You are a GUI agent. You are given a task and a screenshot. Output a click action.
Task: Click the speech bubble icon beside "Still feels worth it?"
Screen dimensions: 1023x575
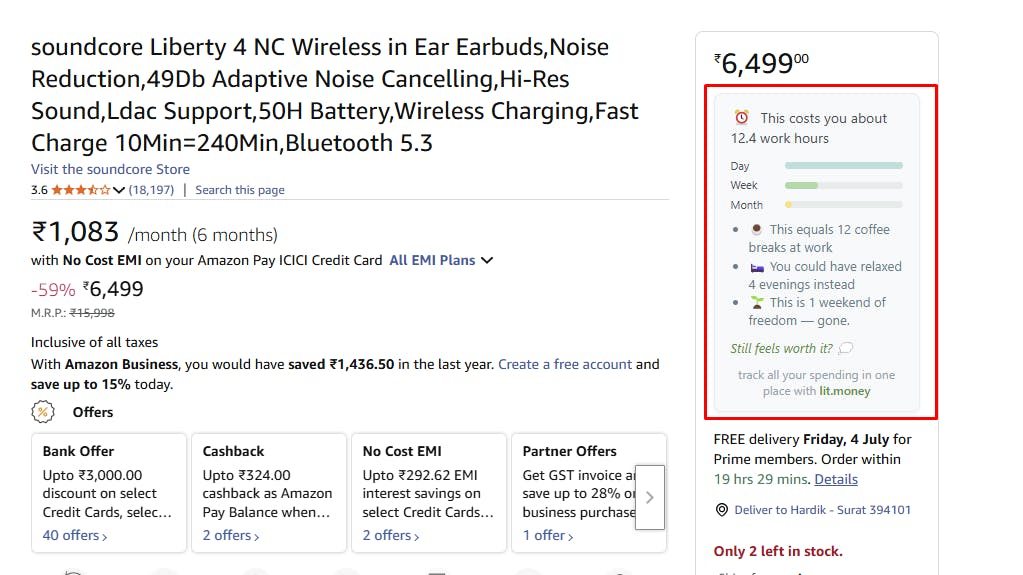point(846,349)
